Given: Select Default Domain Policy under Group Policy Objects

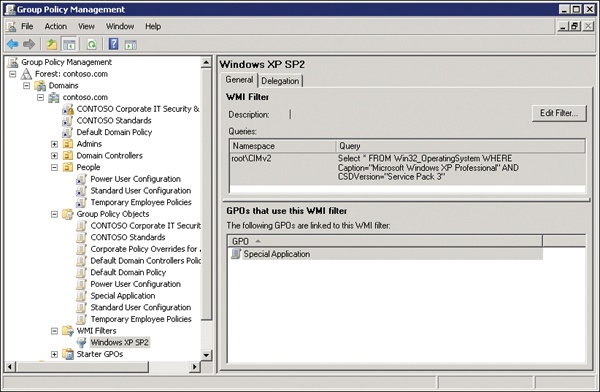Looking at the screenshot, I should 128,273.
